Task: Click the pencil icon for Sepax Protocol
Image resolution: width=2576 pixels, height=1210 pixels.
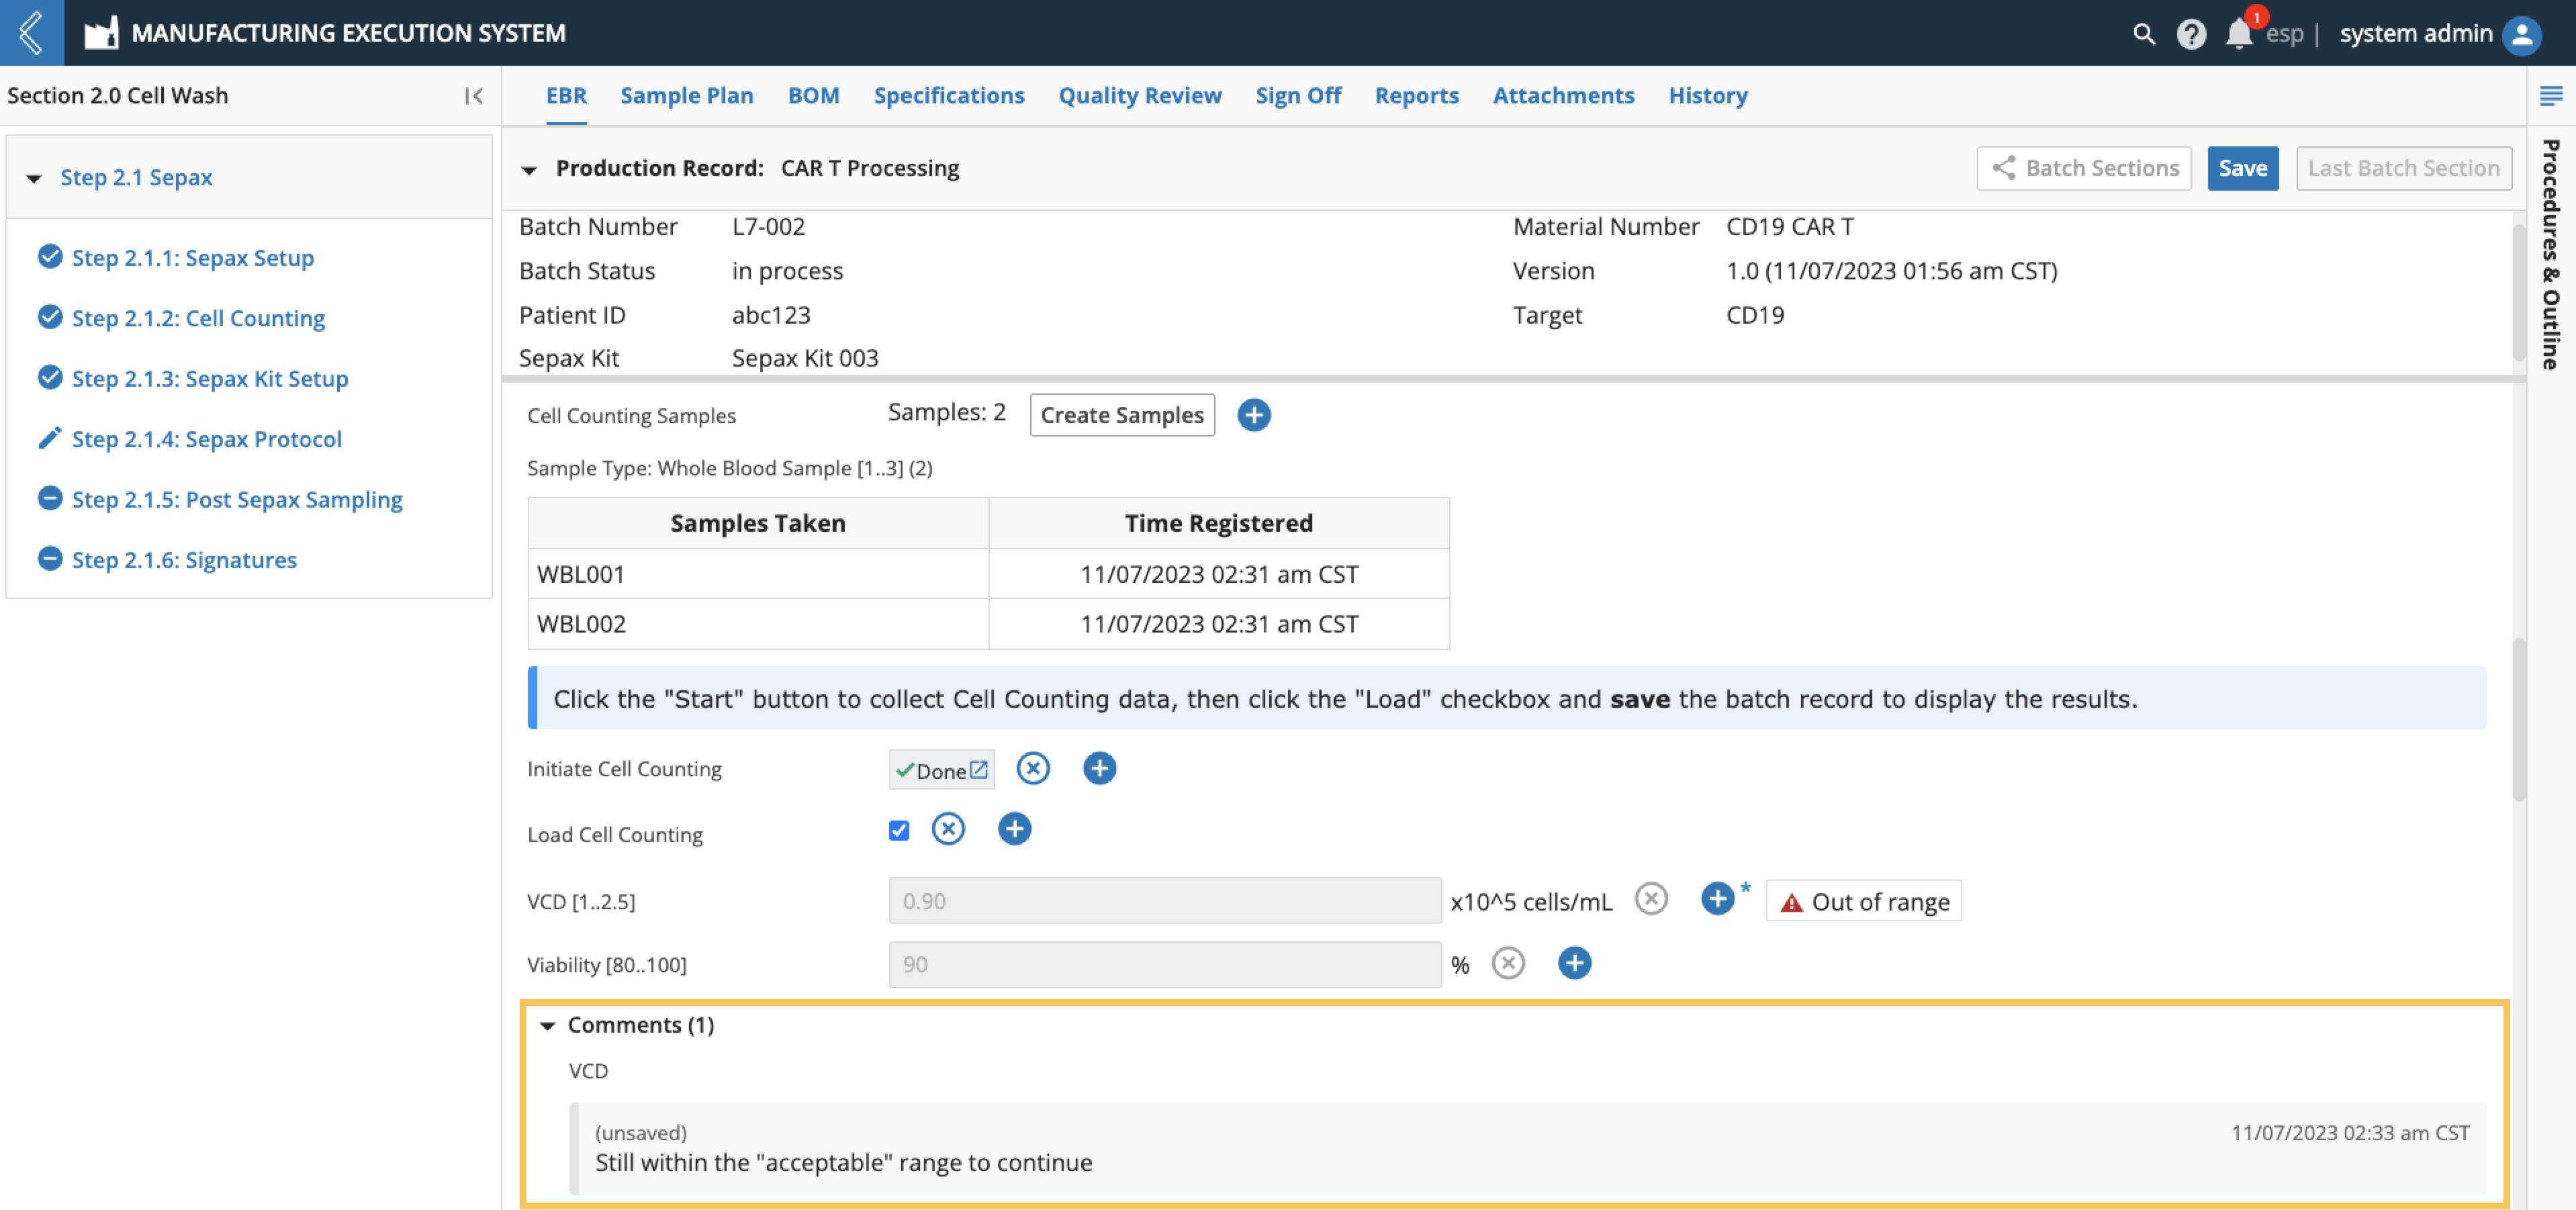Action: 50,438
